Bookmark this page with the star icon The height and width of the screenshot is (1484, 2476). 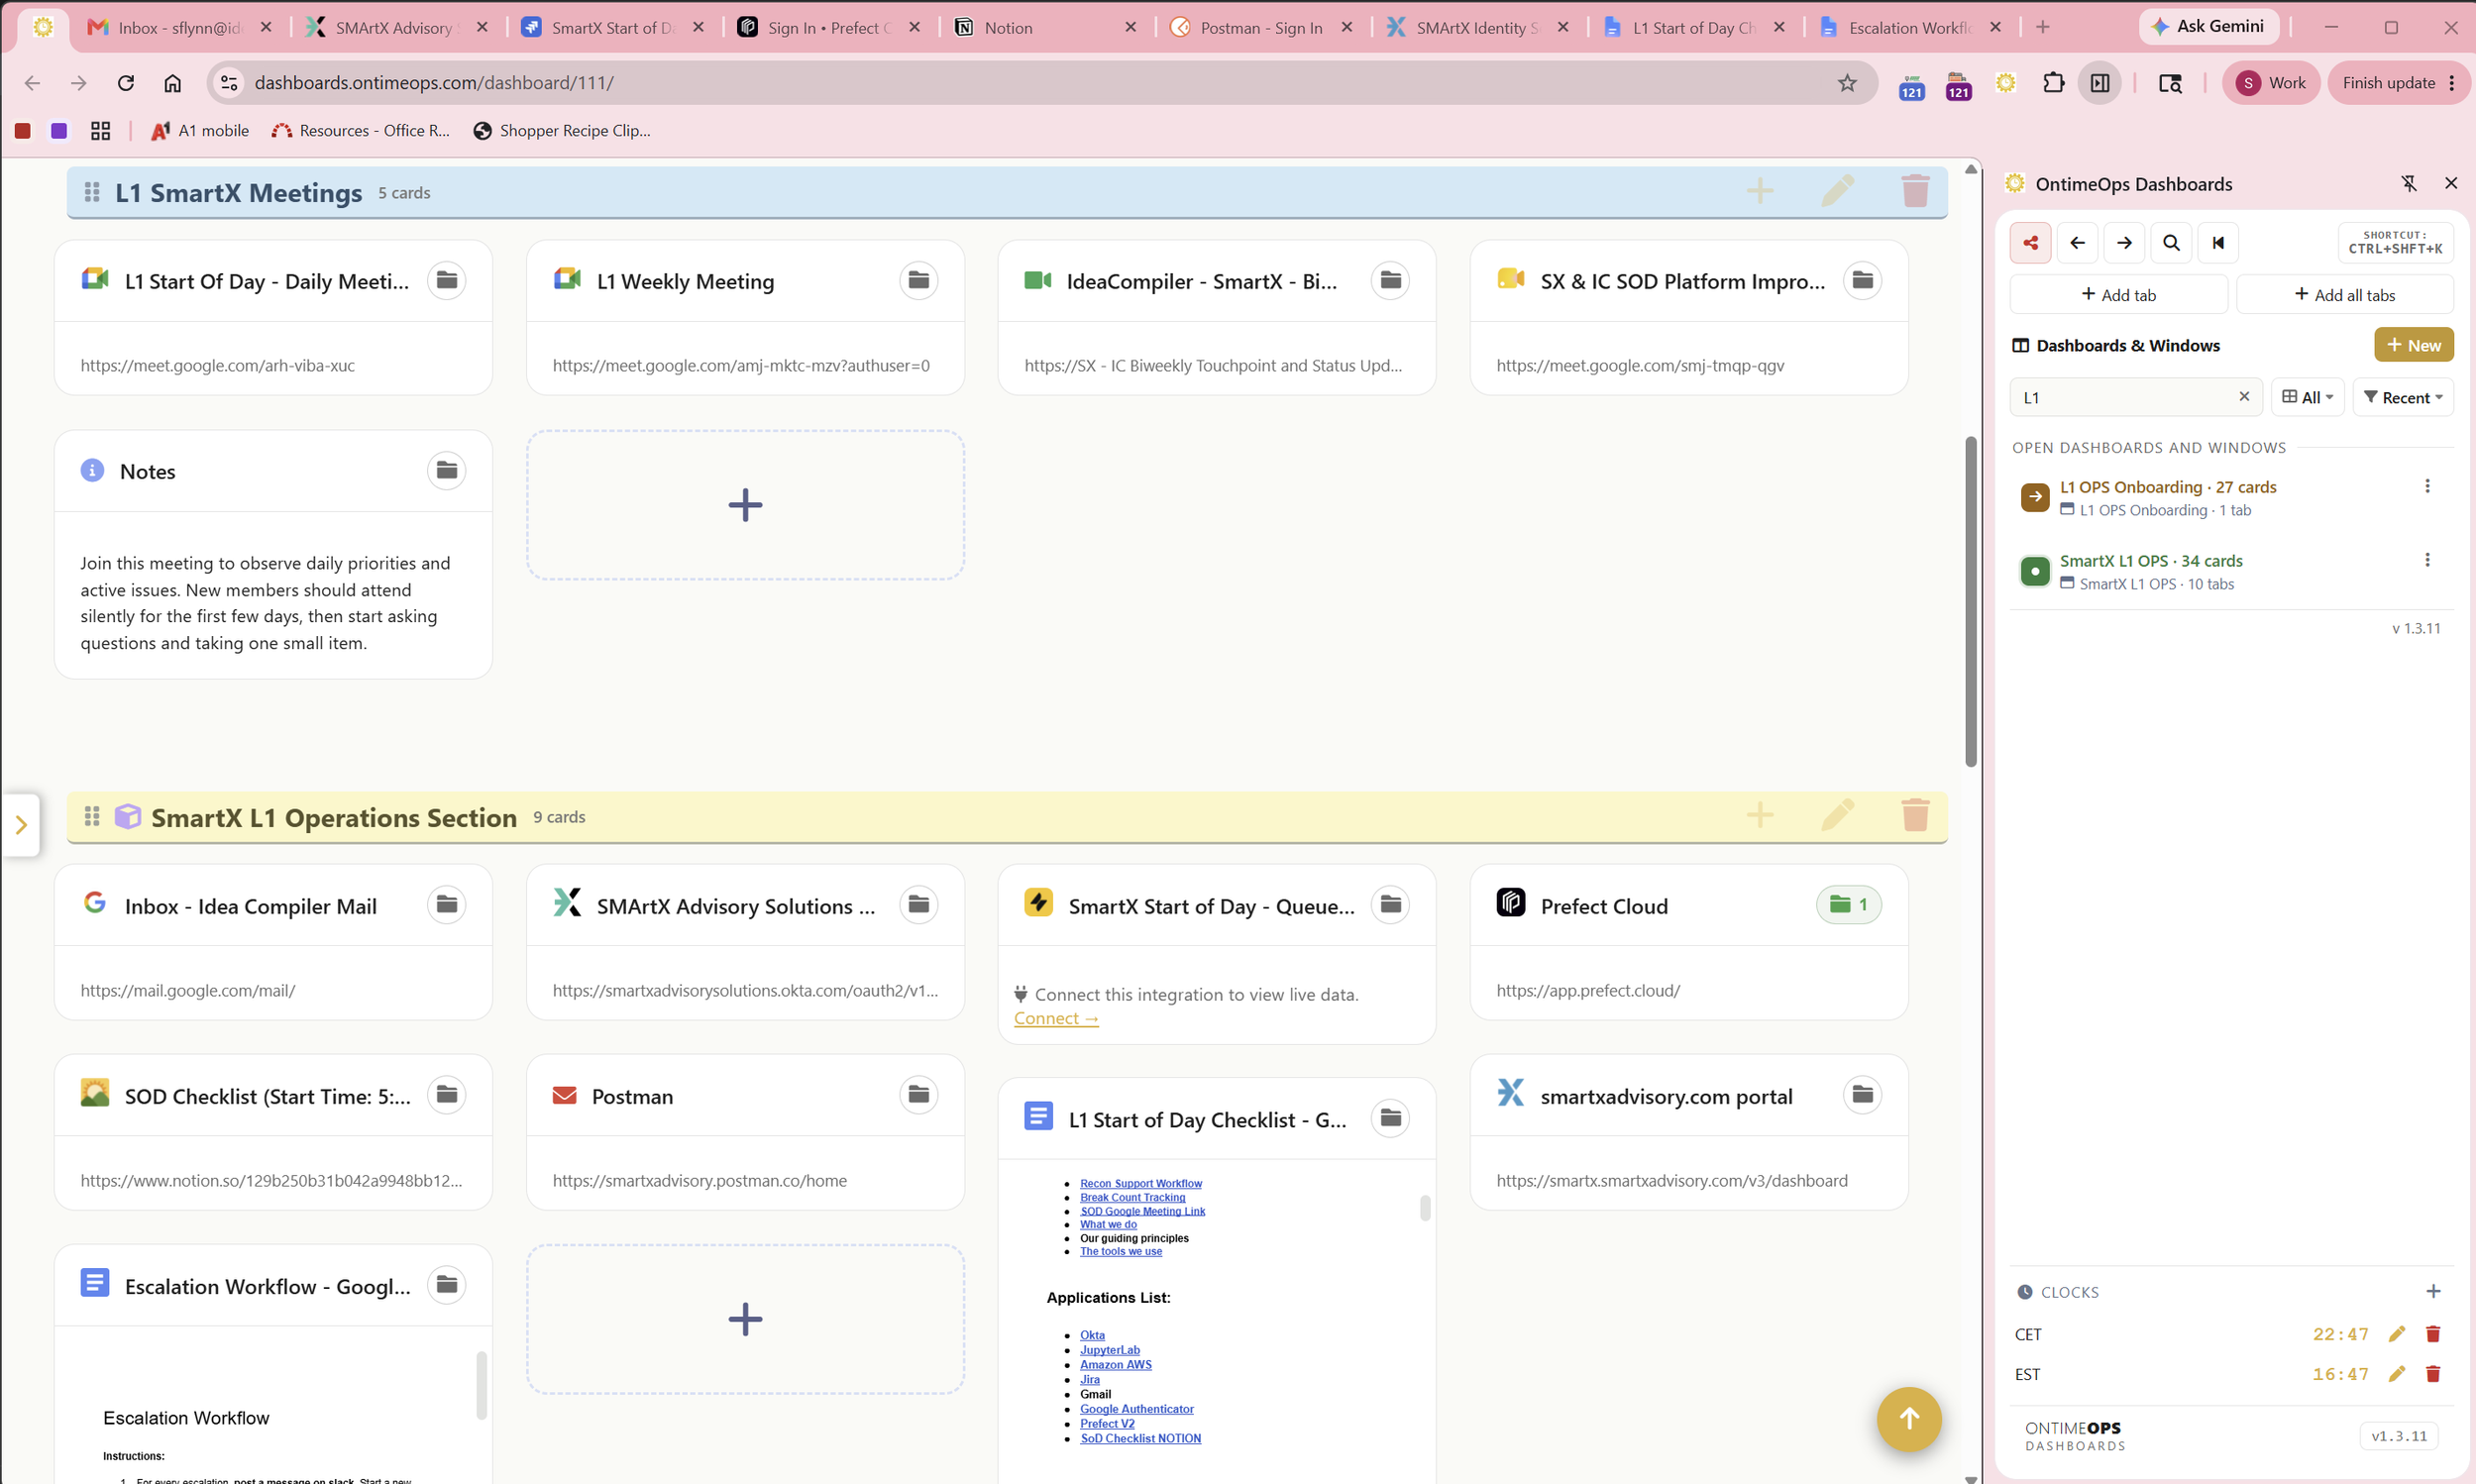click(x=1847, y=83)
